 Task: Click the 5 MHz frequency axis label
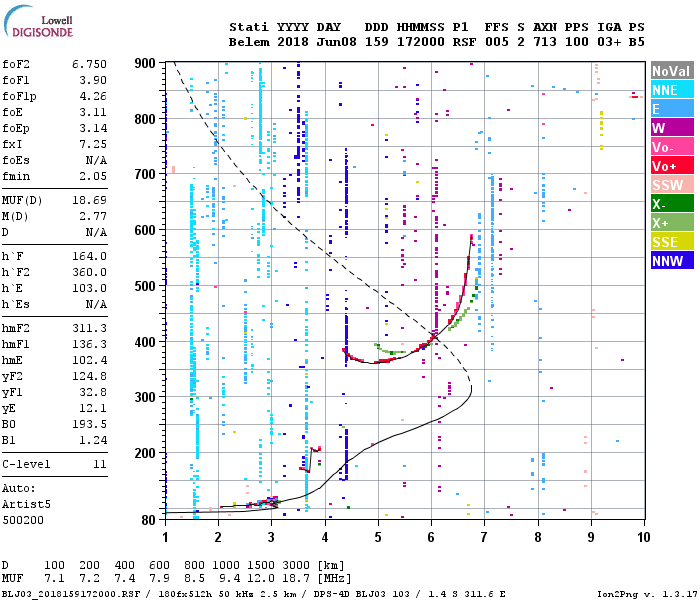pos(378,537)
